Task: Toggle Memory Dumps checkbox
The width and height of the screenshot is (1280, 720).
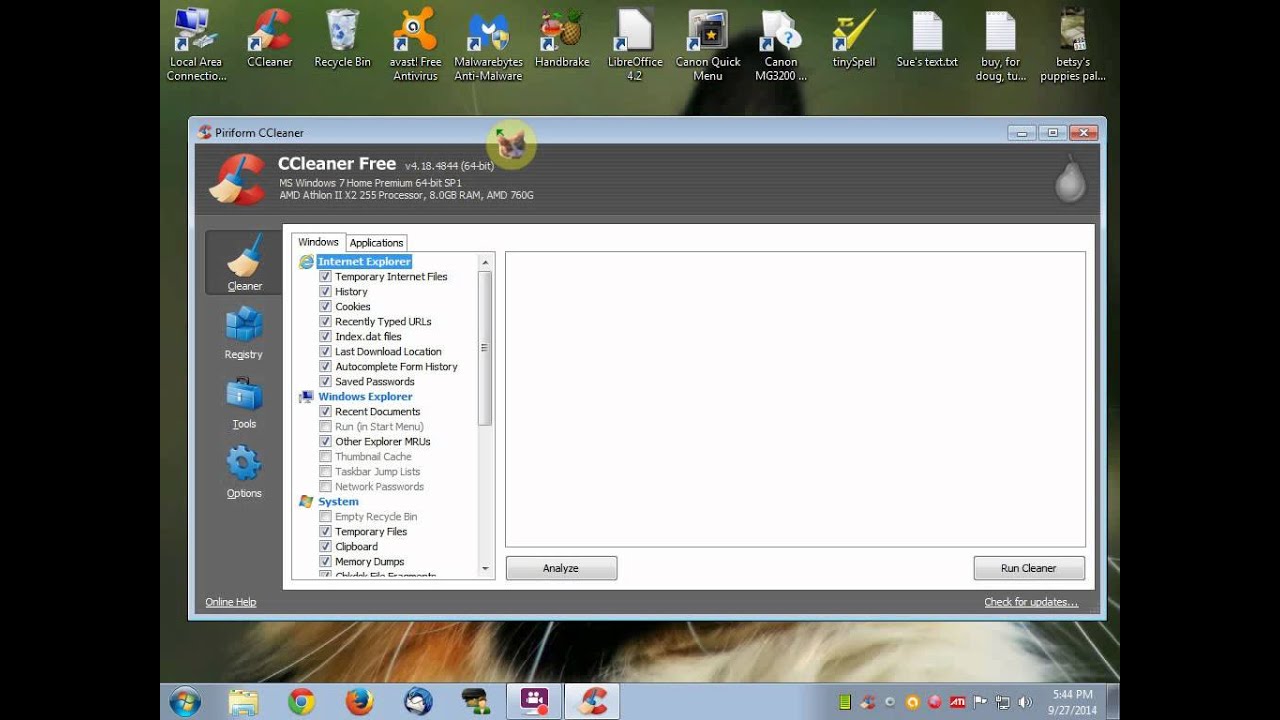Action: (x=325, y=562)
